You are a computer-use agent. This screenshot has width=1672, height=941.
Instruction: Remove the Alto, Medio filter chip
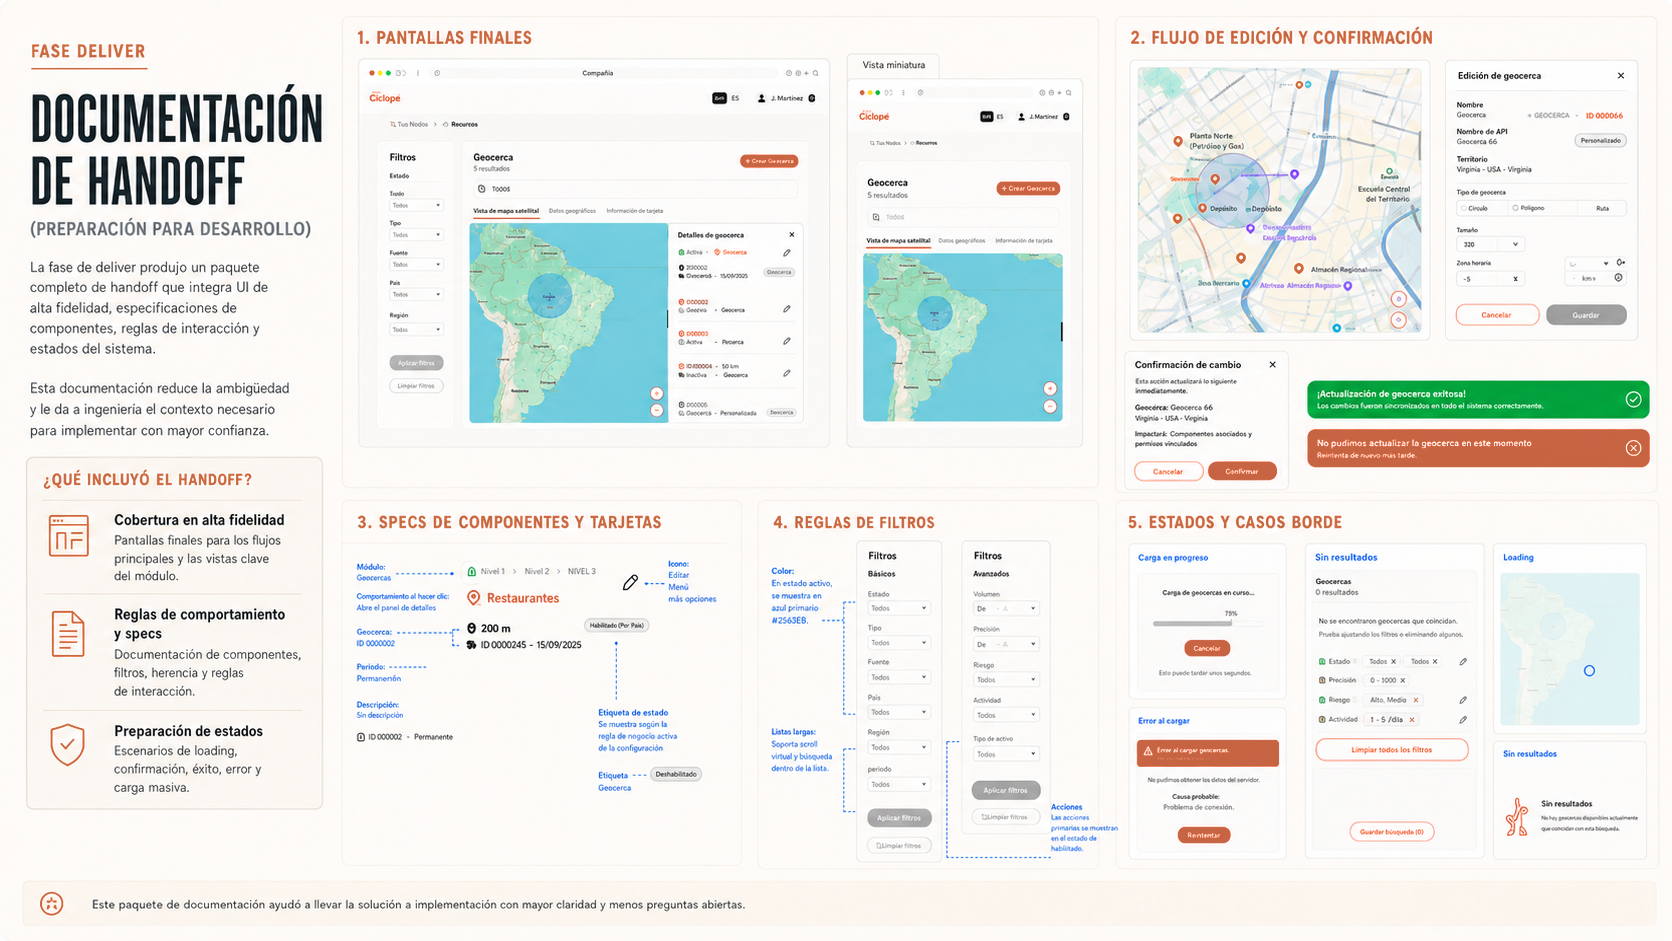coord(1416,700)
